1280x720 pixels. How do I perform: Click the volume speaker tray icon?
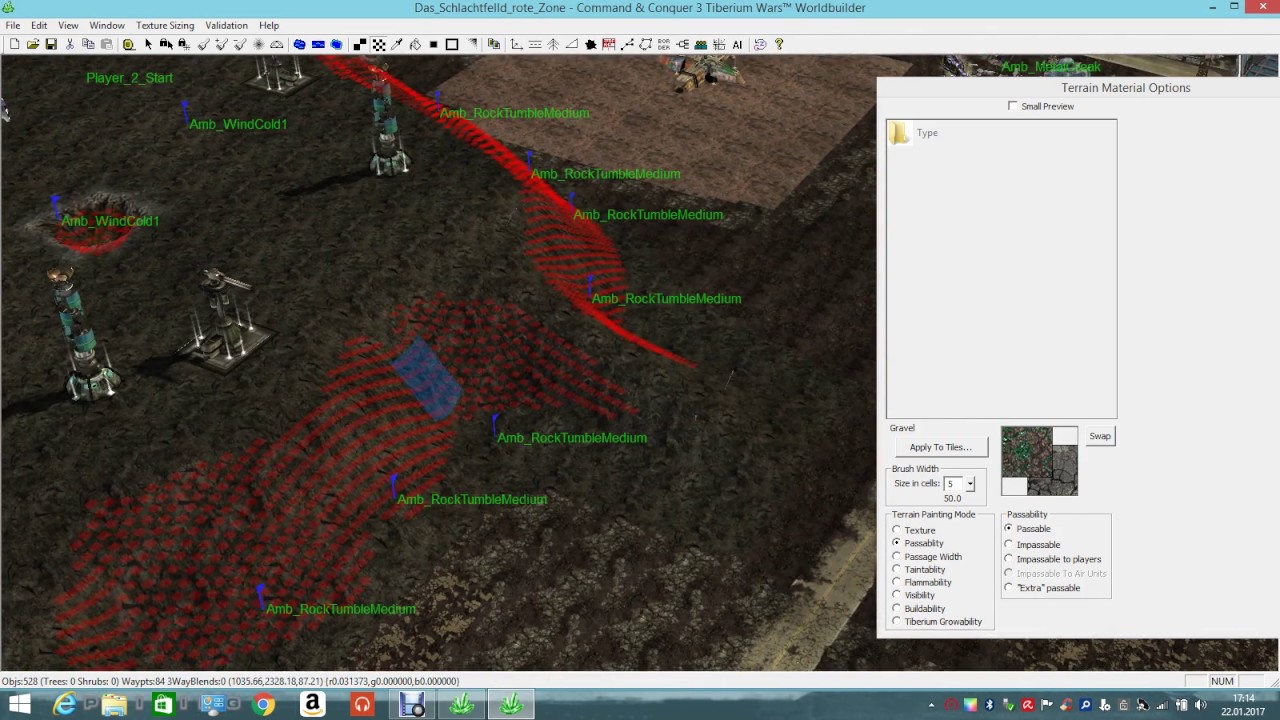pyautogui.click(x=1200, y=705)
